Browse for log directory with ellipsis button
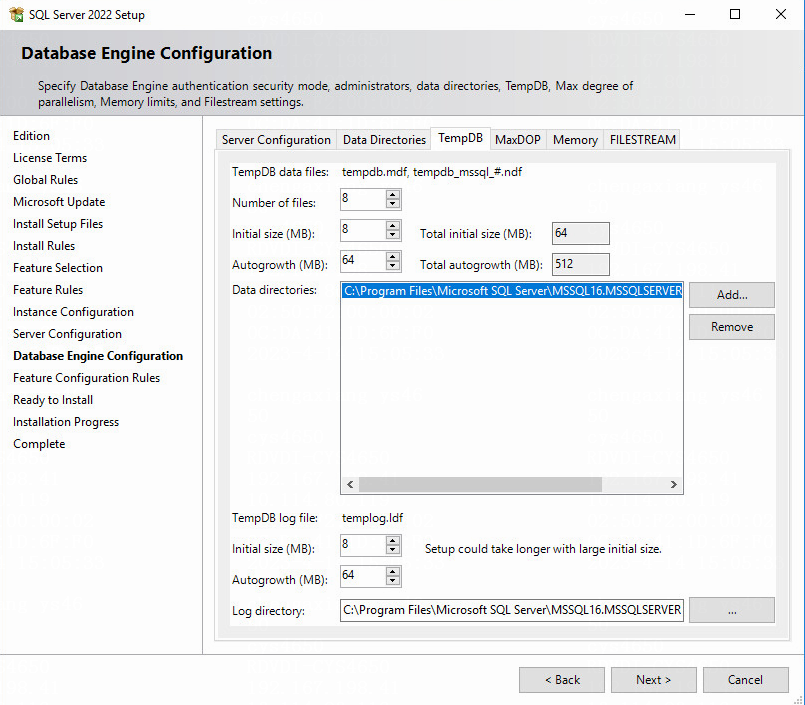This screenshot has height=705, width=805. 732,610
